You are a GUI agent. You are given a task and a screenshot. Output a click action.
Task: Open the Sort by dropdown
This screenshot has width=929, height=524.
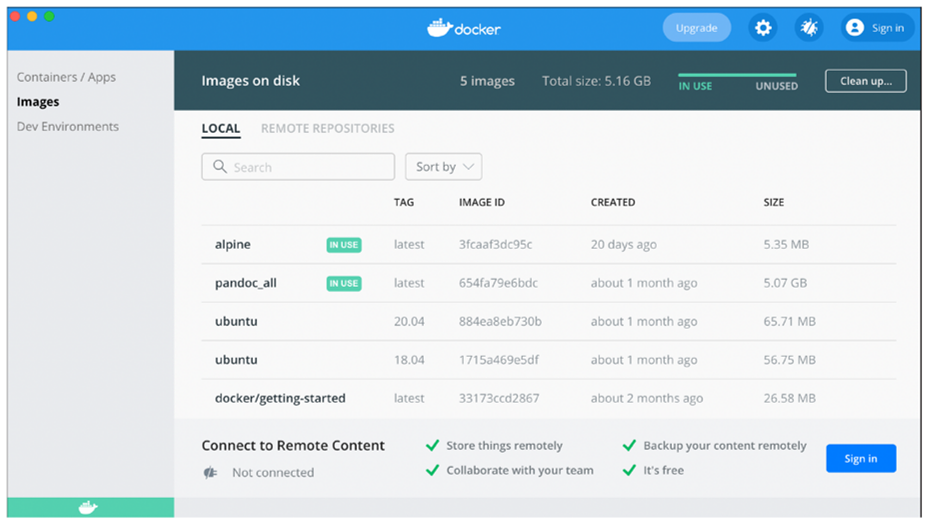click(443, 167)
